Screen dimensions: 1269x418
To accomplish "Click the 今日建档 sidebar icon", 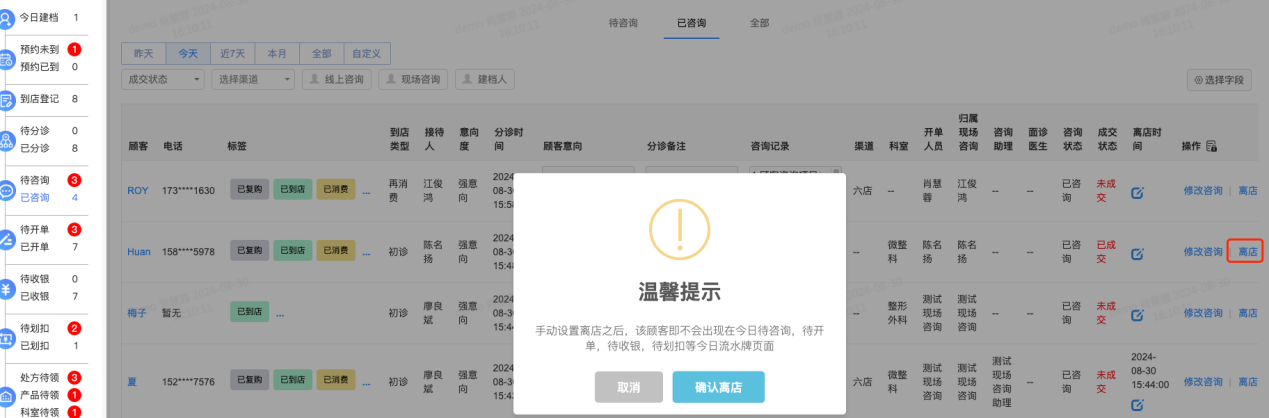I will pos(6,17).
